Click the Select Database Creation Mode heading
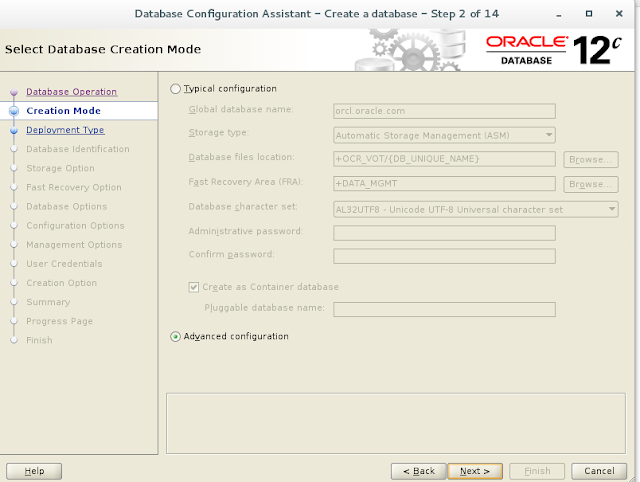The image size is (640, 482). point(103,49)
